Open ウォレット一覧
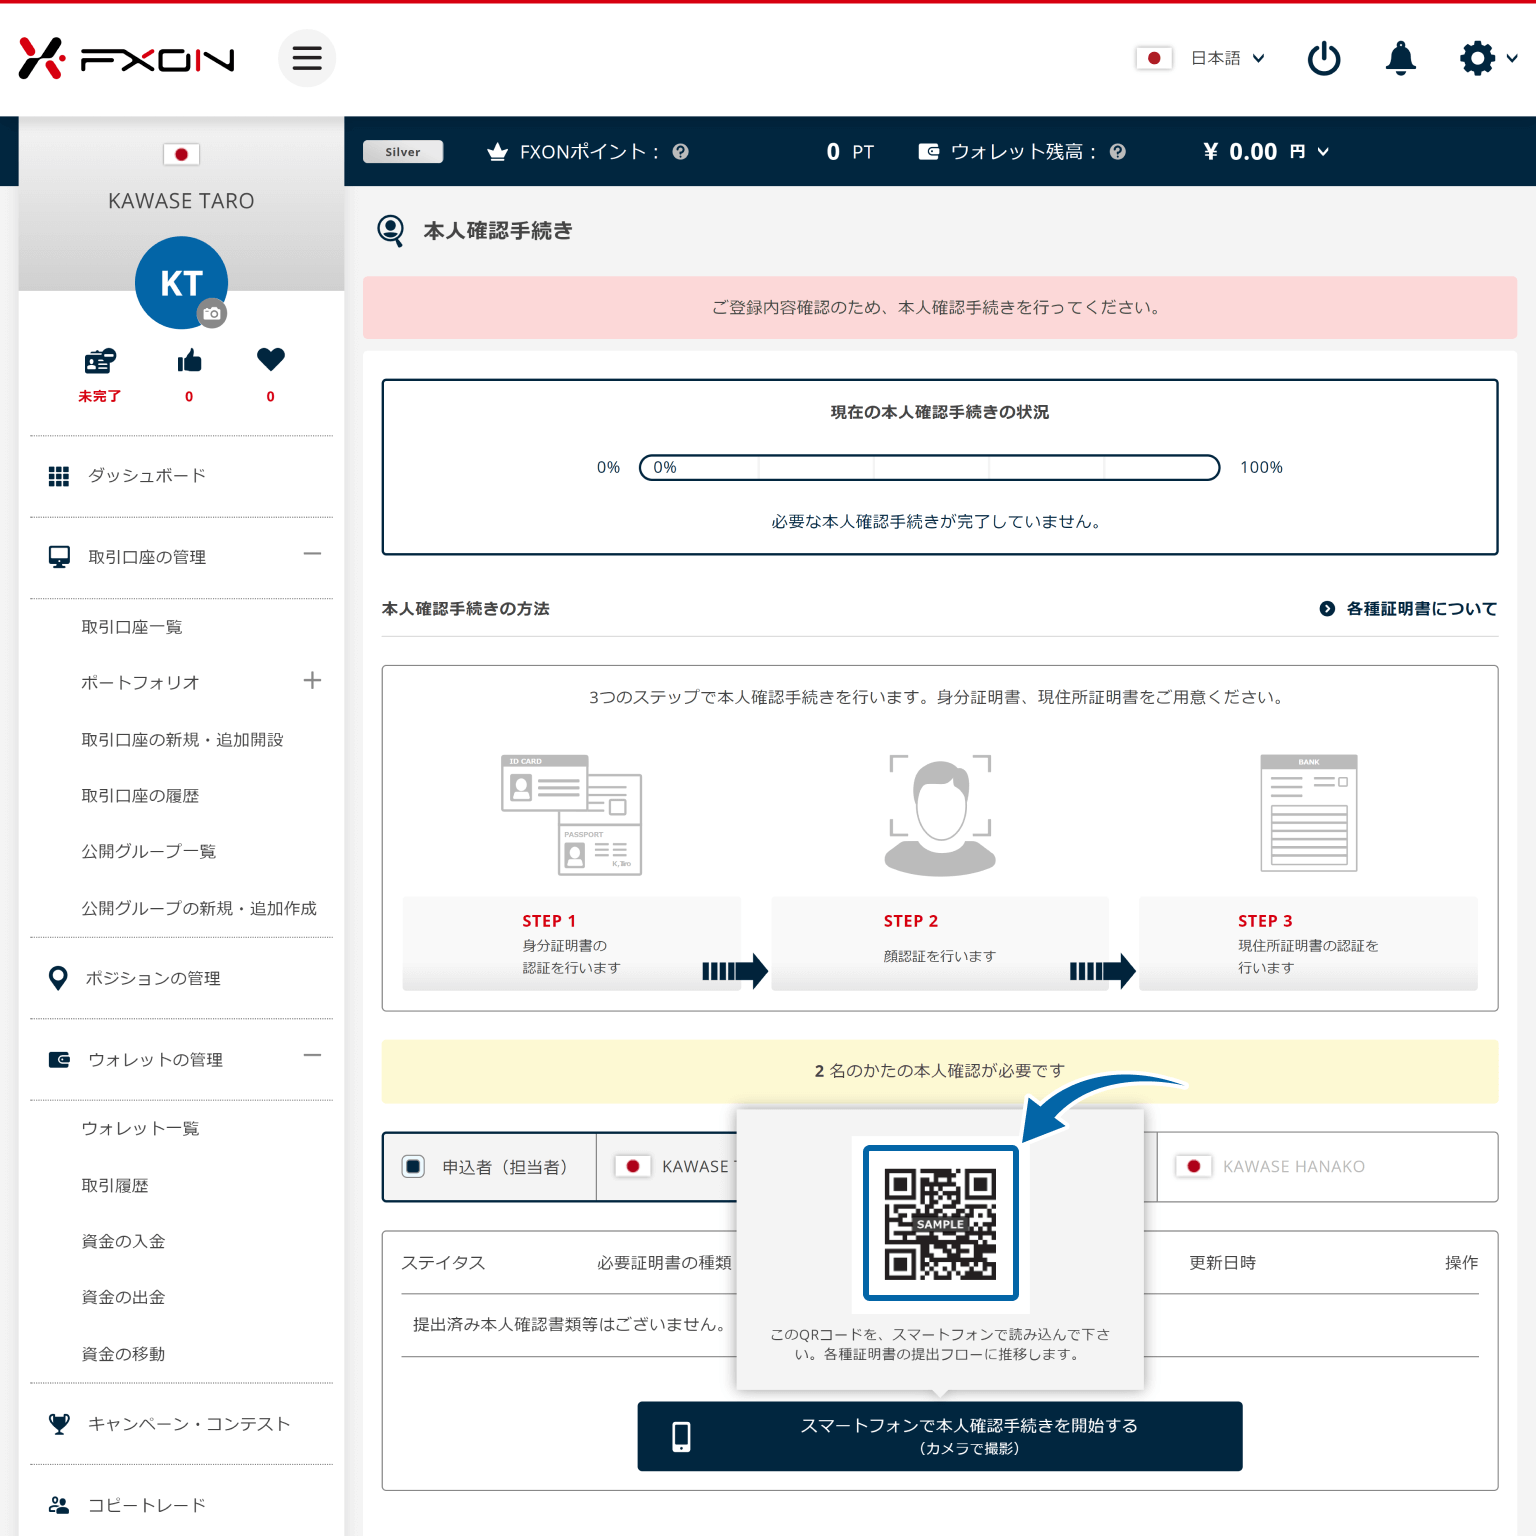The height and width of the screenshot is (1536, 1536). click(140, 1128)
